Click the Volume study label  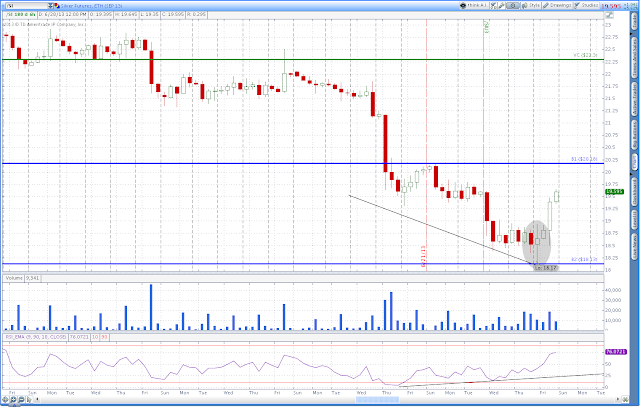pyautogui.click(x=14, y=278)
